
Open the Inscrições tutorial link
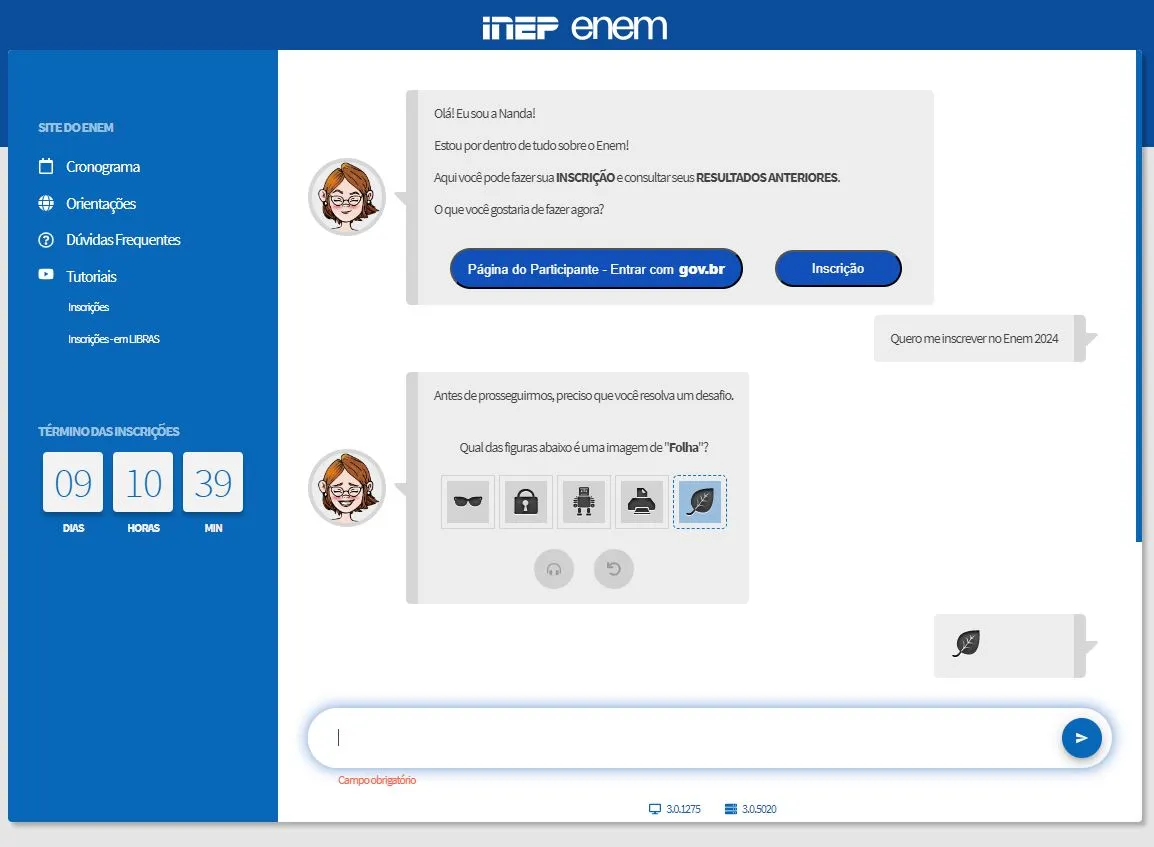[x=88, y=308]
